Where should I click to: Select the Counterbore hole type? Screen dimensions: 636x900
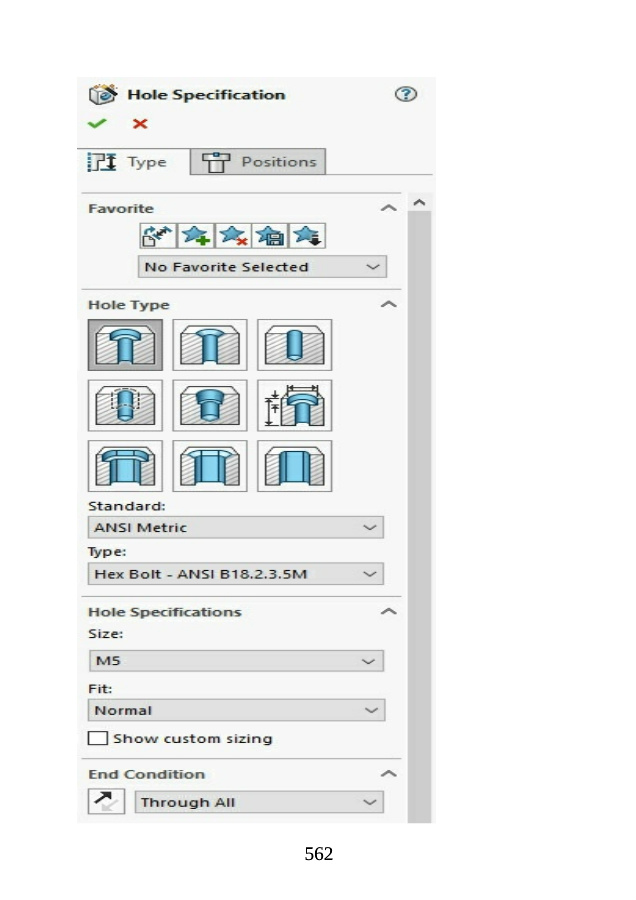[x=125, y=345]
